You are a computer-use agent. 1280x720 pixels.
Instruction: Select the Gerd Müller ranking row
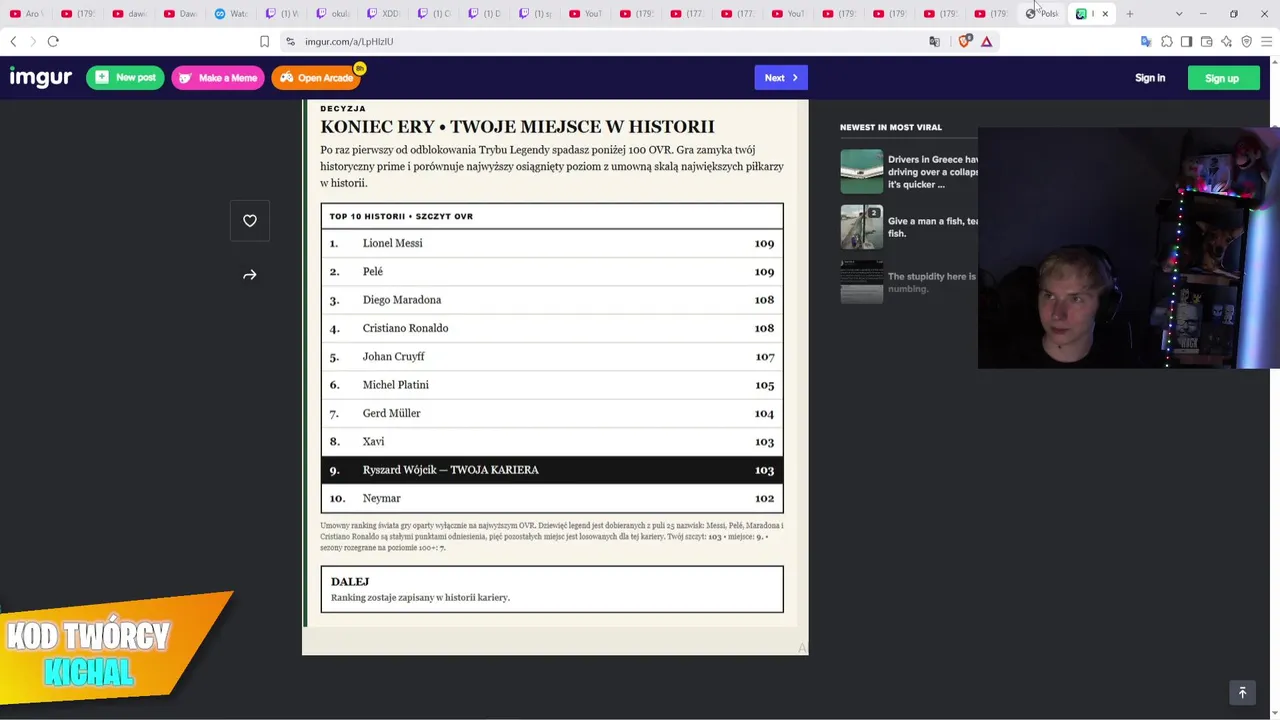tap(552, 413)
